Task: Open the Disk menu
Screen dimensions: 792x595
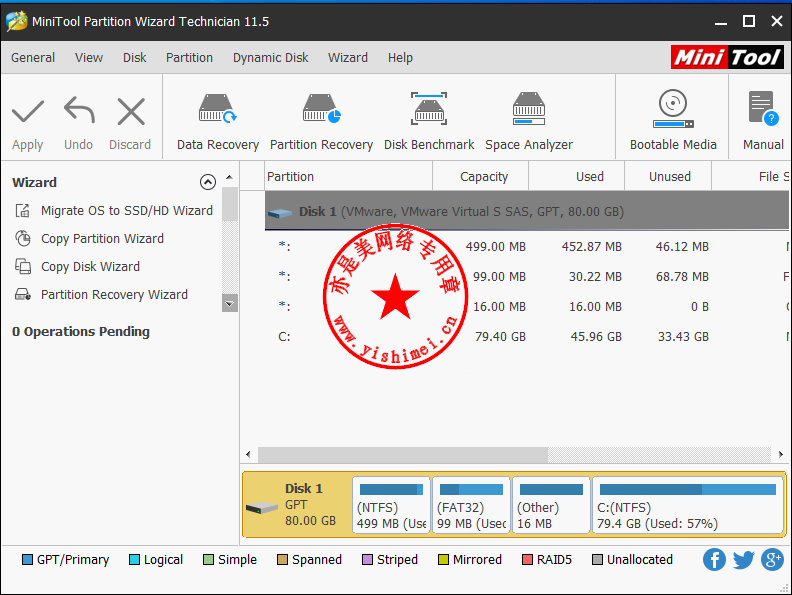Action: click(x=134, y=58)
